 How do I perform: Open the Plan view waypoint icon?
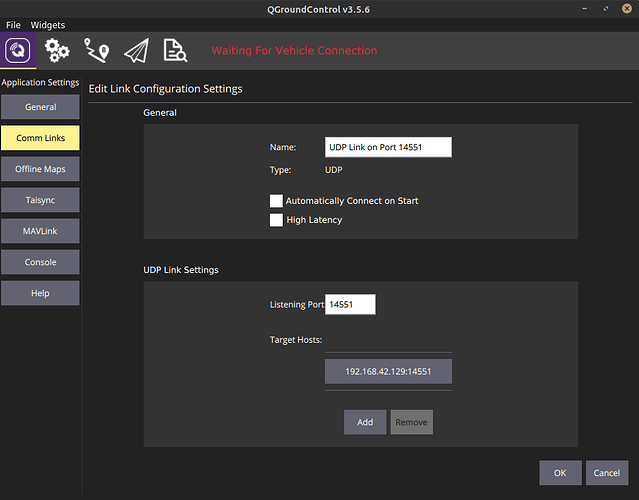pos(97,50)
